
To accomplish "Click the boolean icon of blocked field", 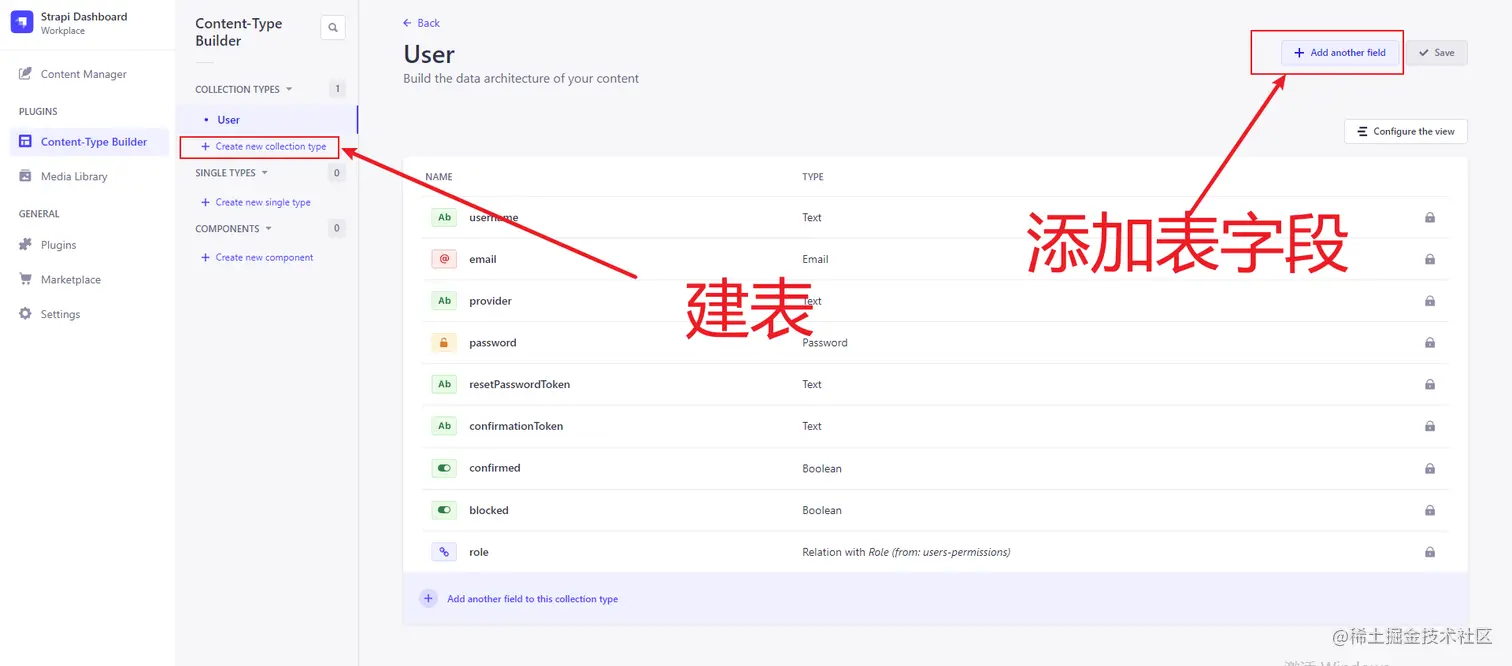I will tap(444, 510).
